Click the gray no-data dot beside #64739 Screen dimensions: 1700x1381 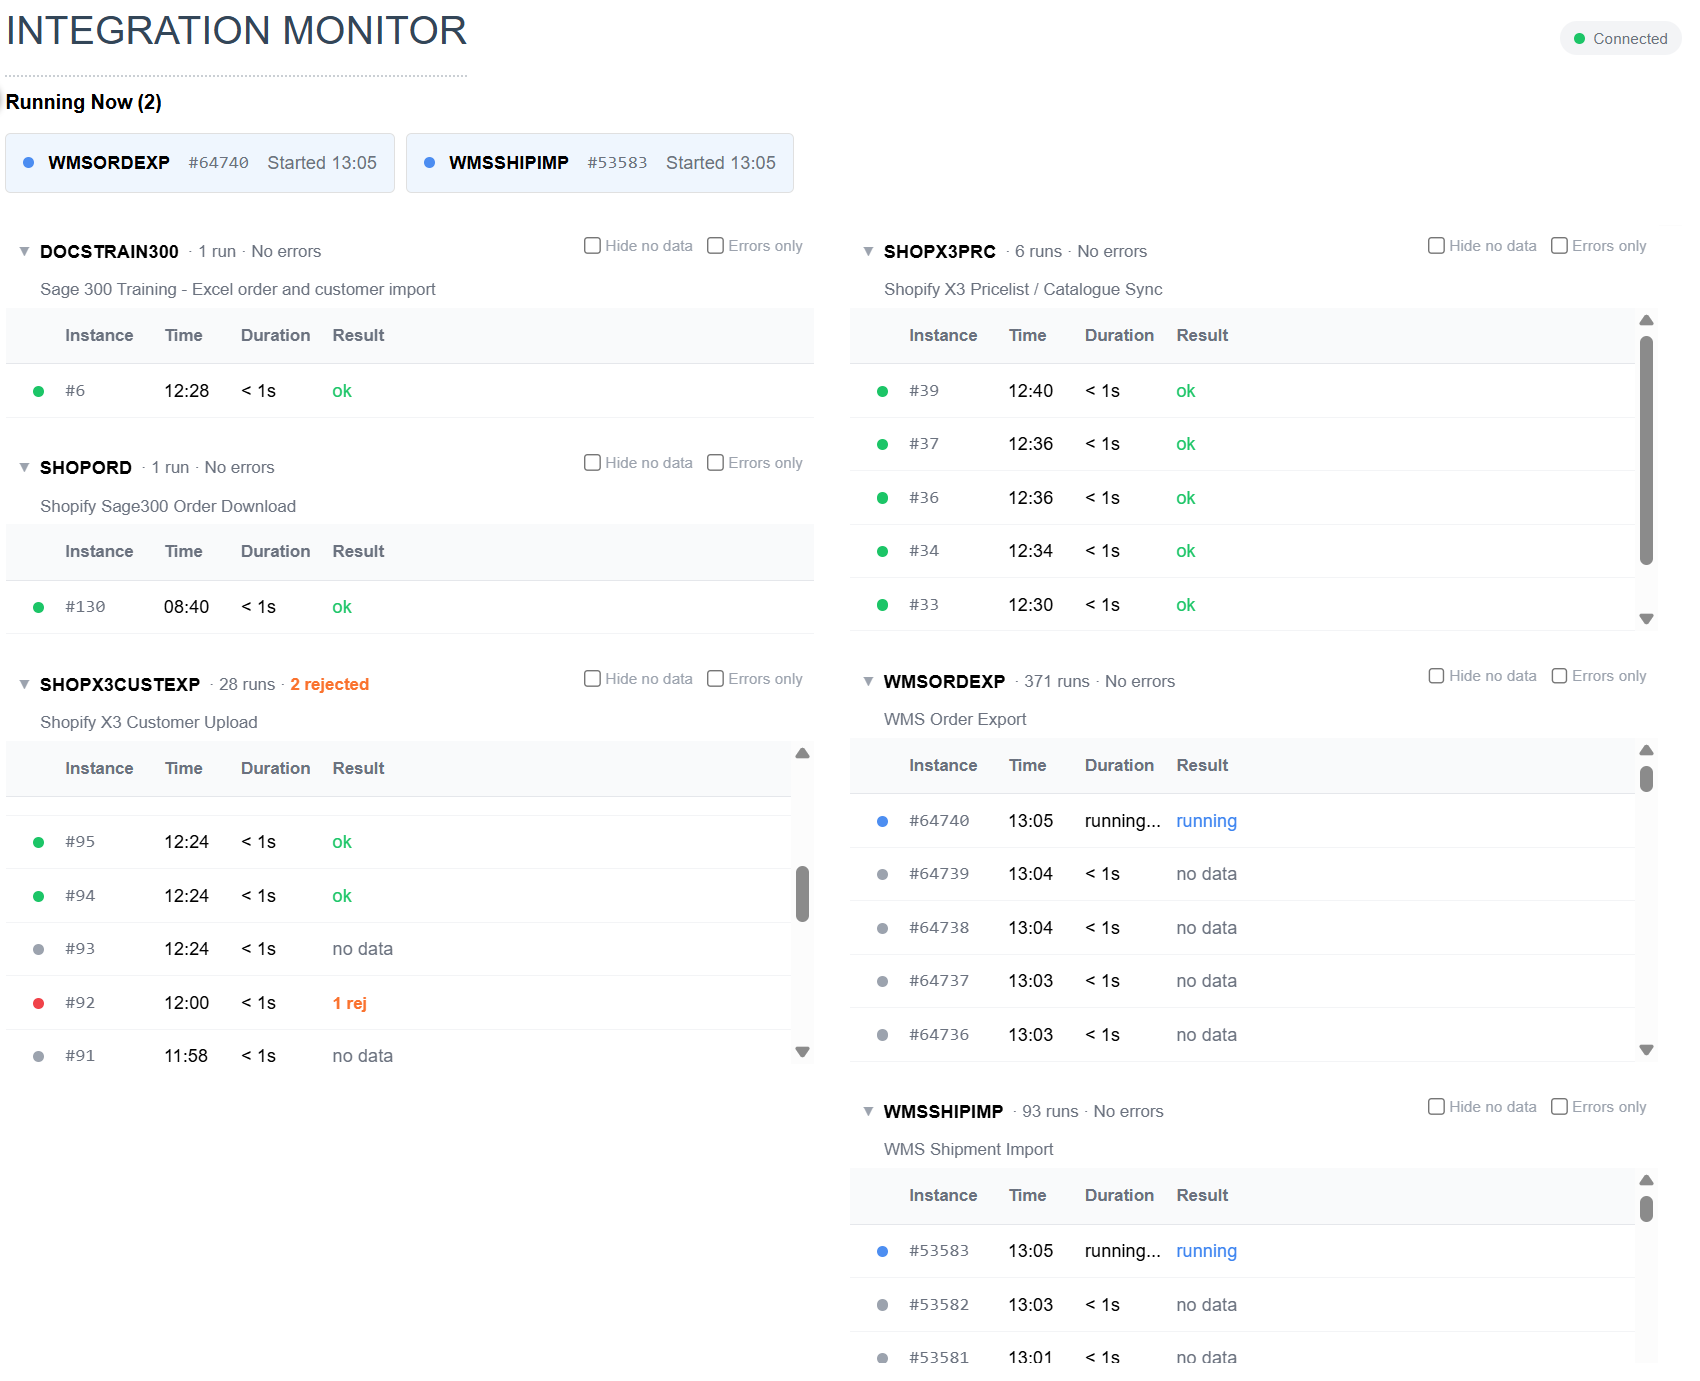(882, 874)
